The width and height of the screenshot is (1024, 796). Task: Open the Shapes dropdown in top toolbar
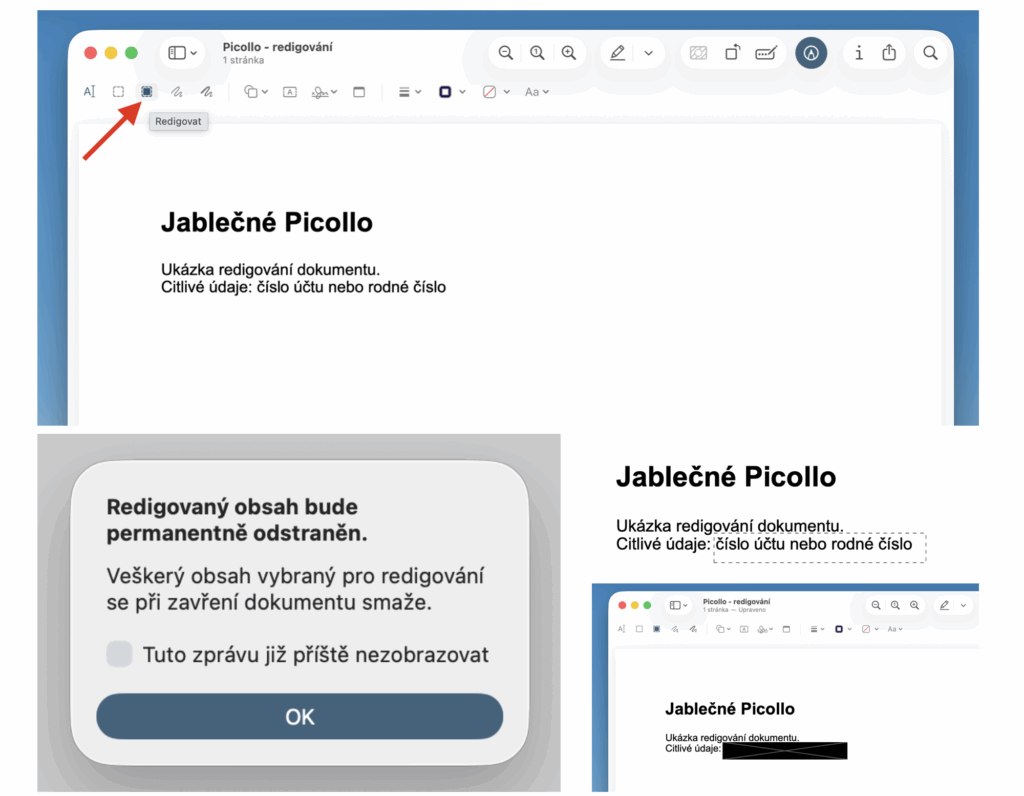[x=256, y=92]
